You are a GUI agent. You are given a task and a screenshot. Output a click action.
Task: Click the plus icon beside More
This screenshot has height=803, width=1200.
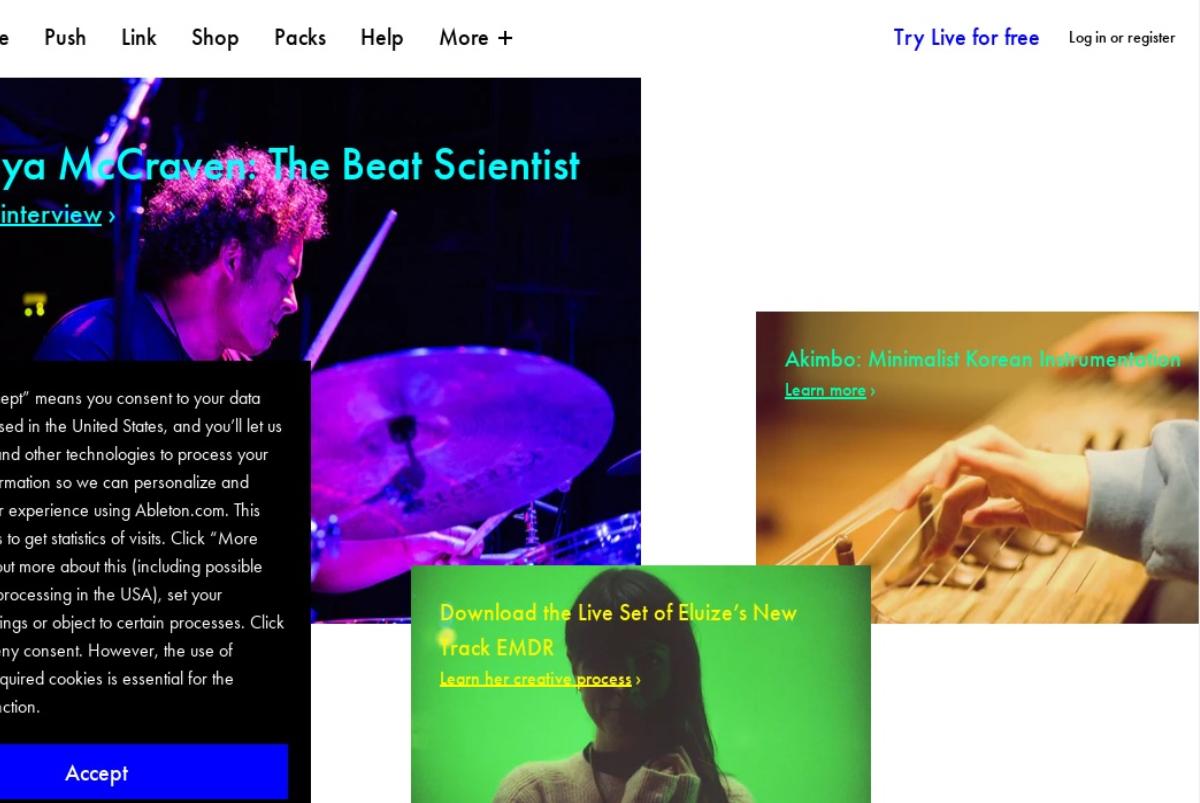(x=505, y=38)
